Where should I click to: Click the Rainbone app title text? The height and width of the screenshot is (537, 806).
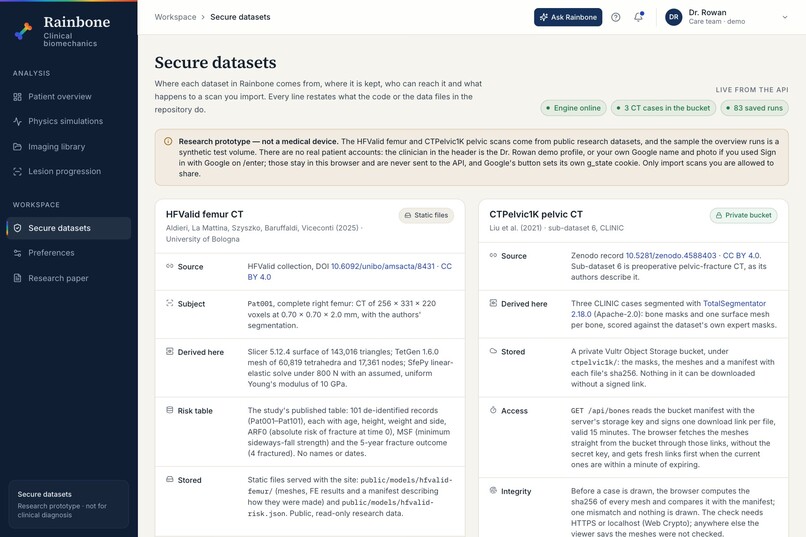click(x=77, y=22)
